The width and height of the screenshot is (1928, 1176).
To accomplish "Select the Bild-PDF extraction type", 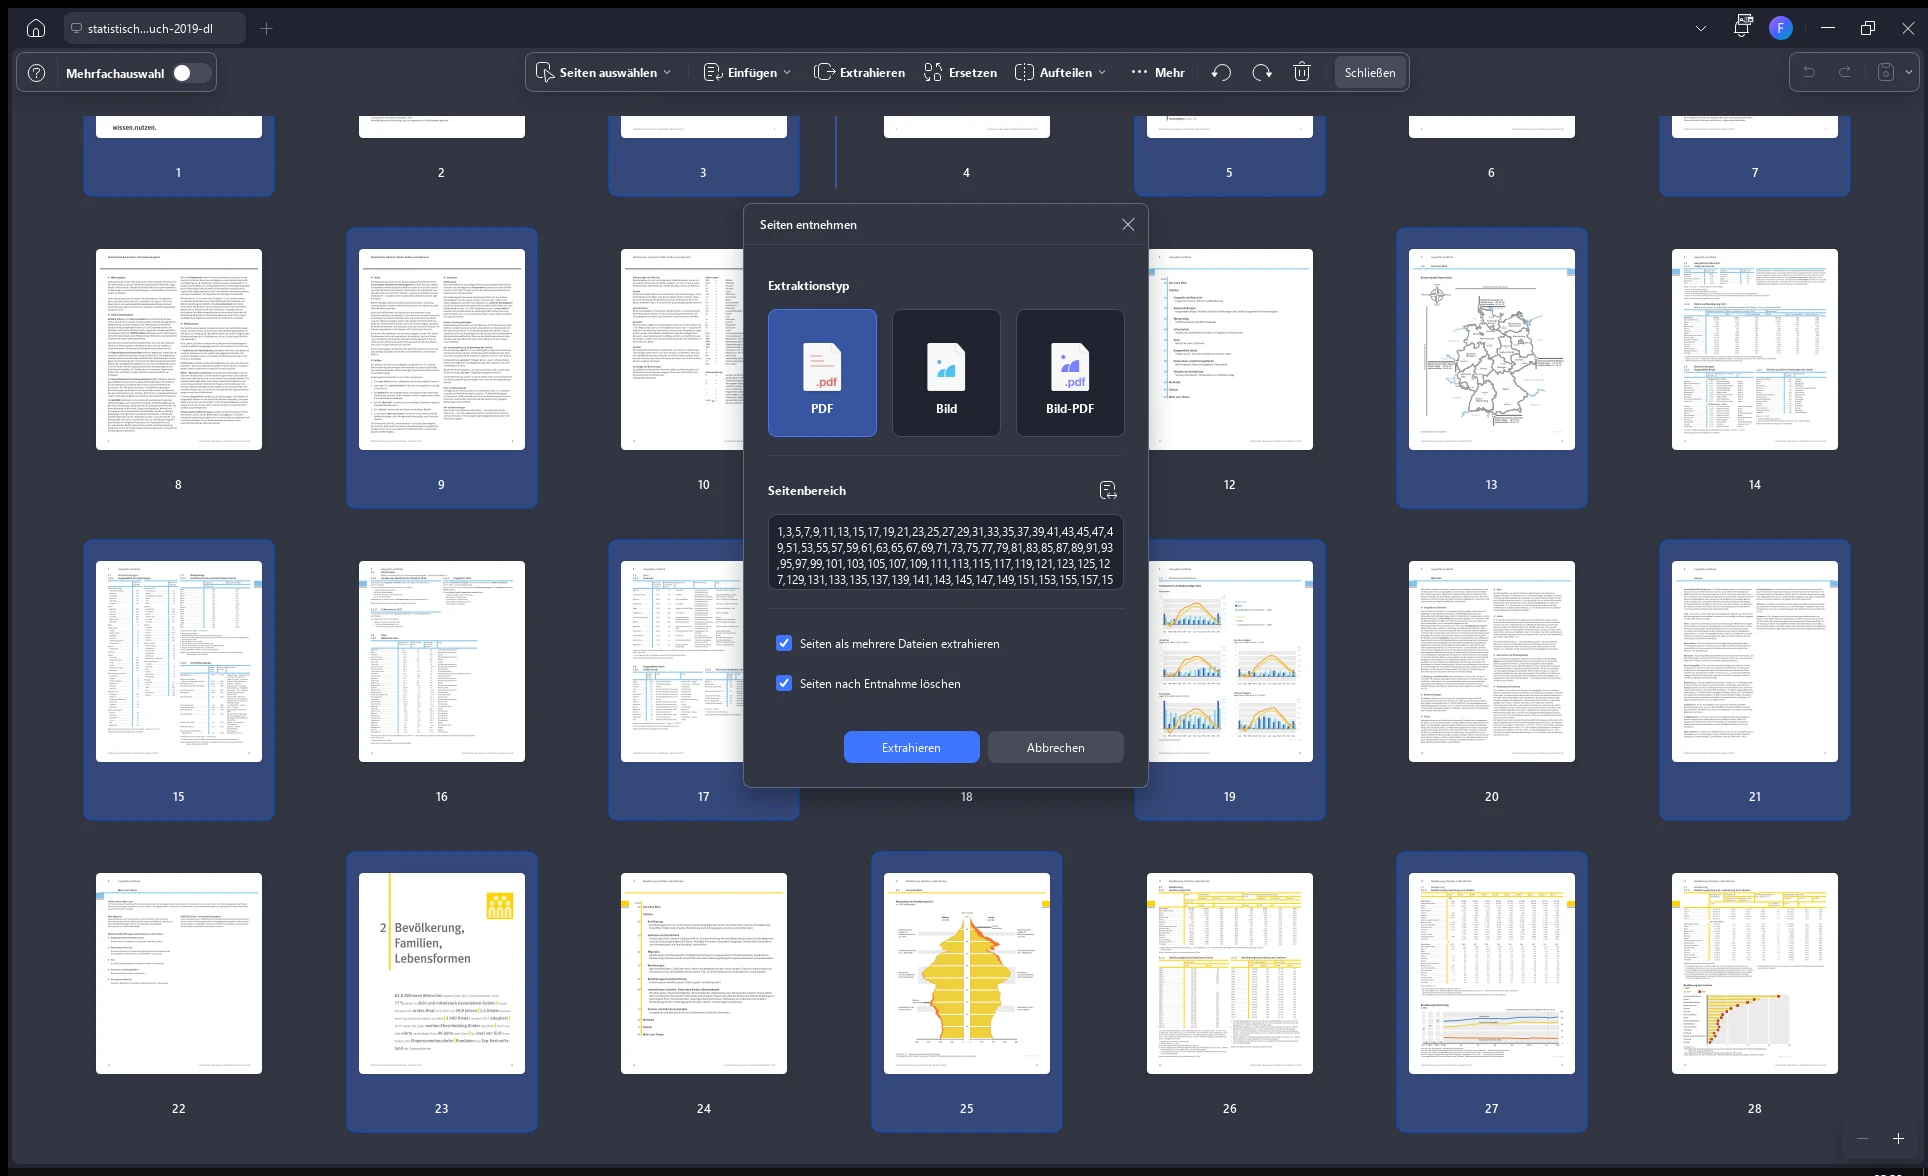I will (1070, 372).
